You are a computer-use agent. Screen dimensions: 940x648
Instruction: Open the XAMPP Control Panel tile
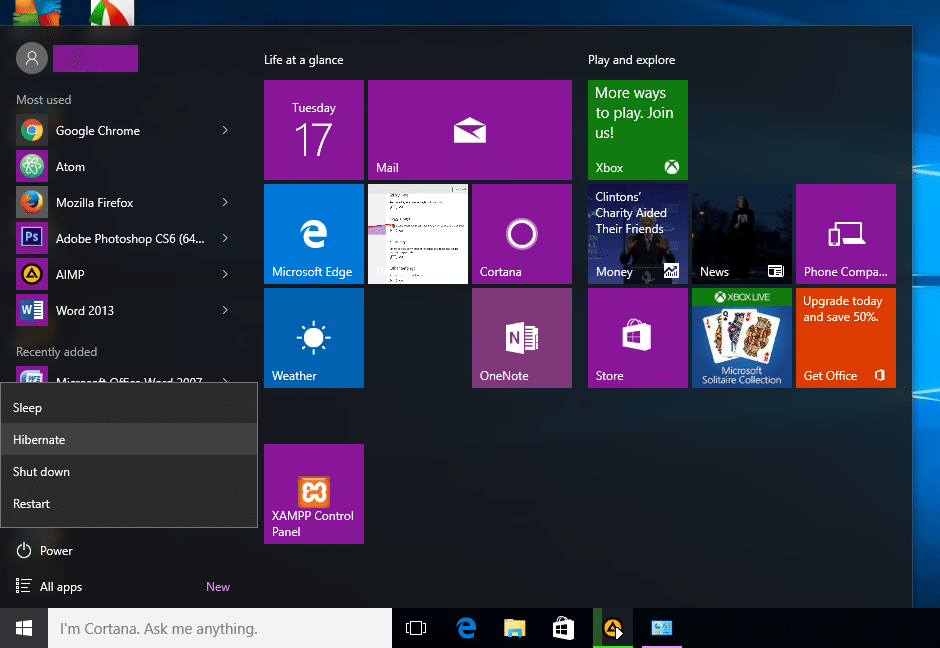[x=314, y=494]
